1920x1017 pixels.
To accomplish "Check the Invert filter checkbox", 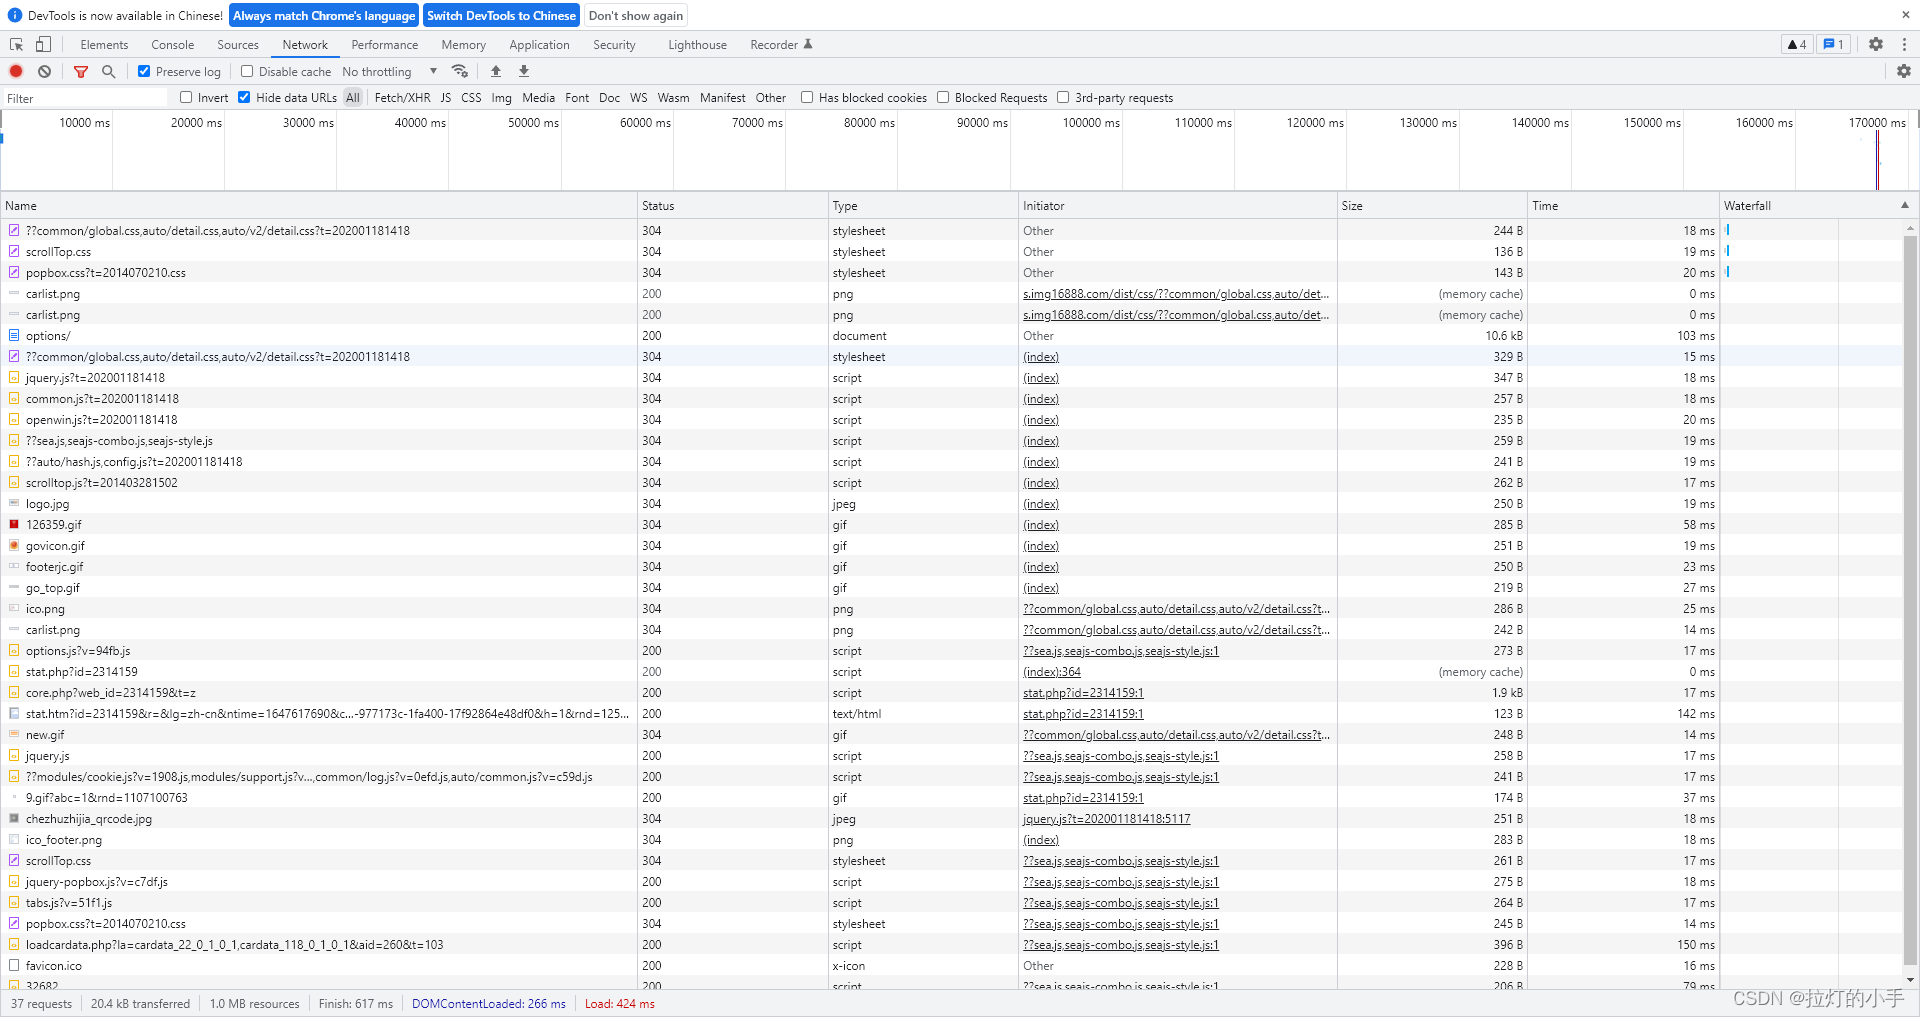I will [186, 97].
